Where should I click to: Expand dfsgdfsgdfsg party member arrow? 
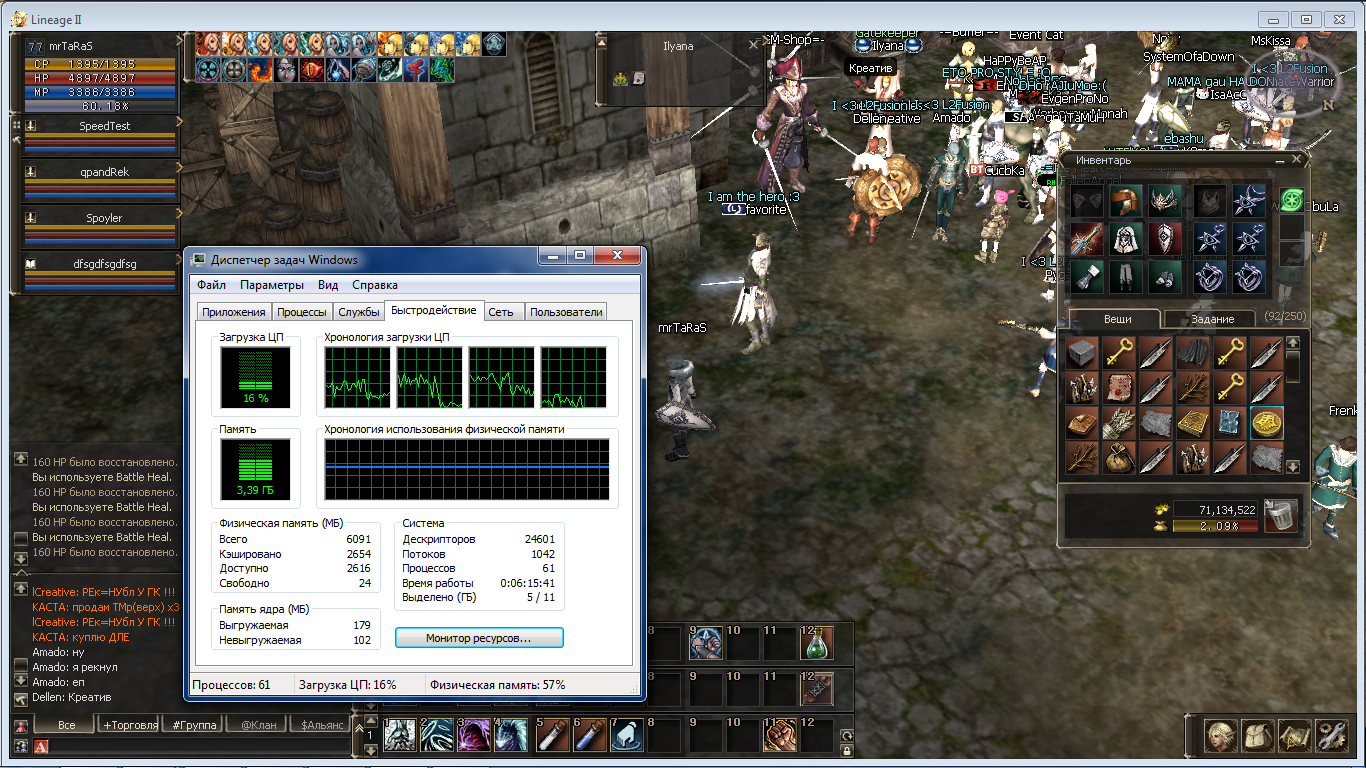click(180, 259)
